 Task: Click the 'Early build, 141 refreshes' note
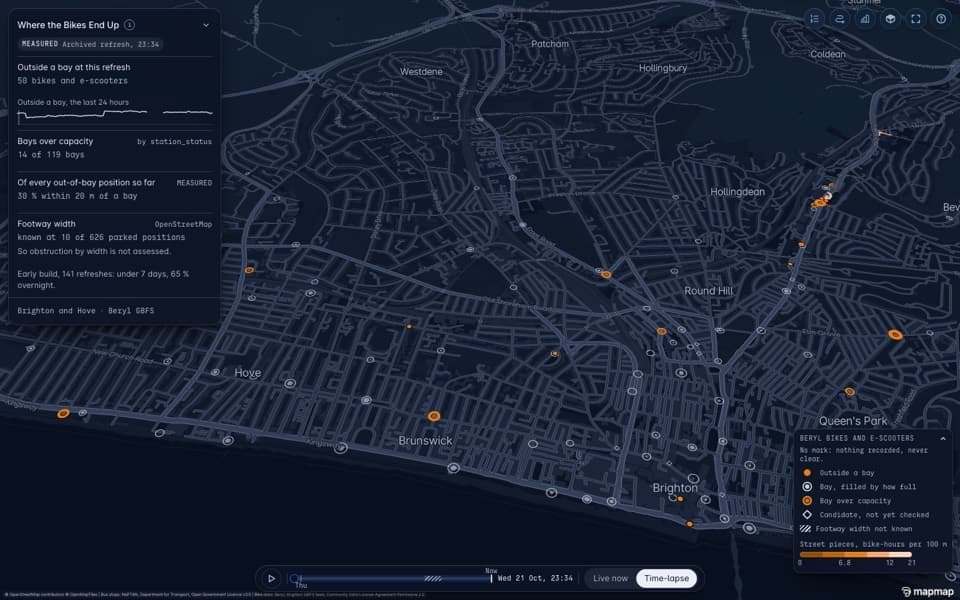(103, 279)
